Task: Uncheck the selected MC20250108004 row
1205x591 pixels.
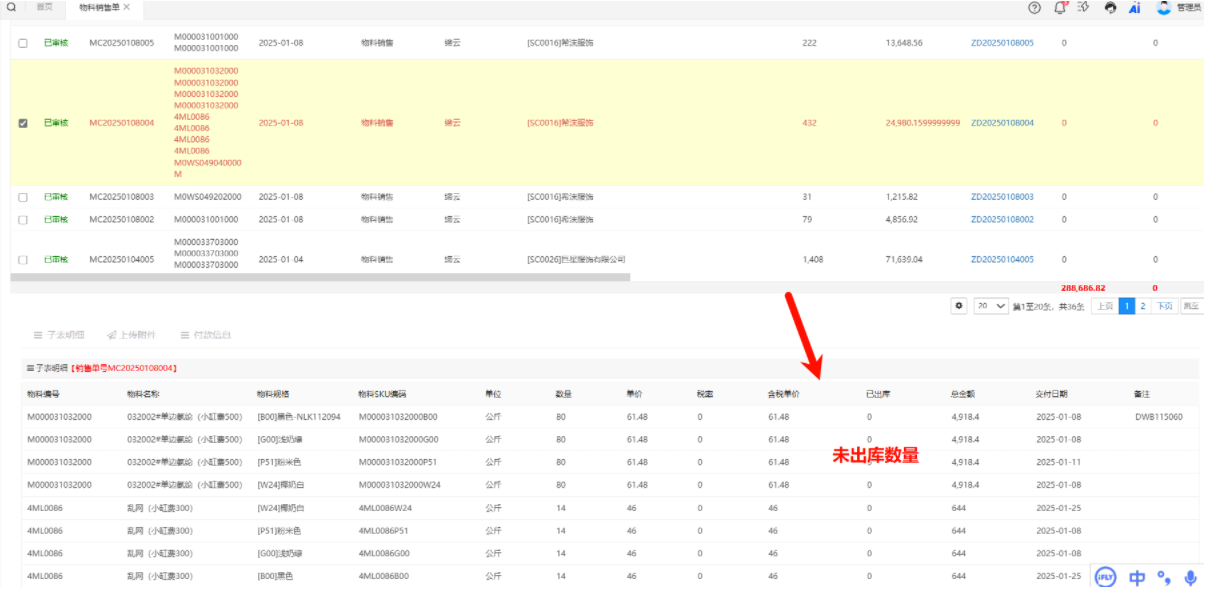Action: (23, 123)
